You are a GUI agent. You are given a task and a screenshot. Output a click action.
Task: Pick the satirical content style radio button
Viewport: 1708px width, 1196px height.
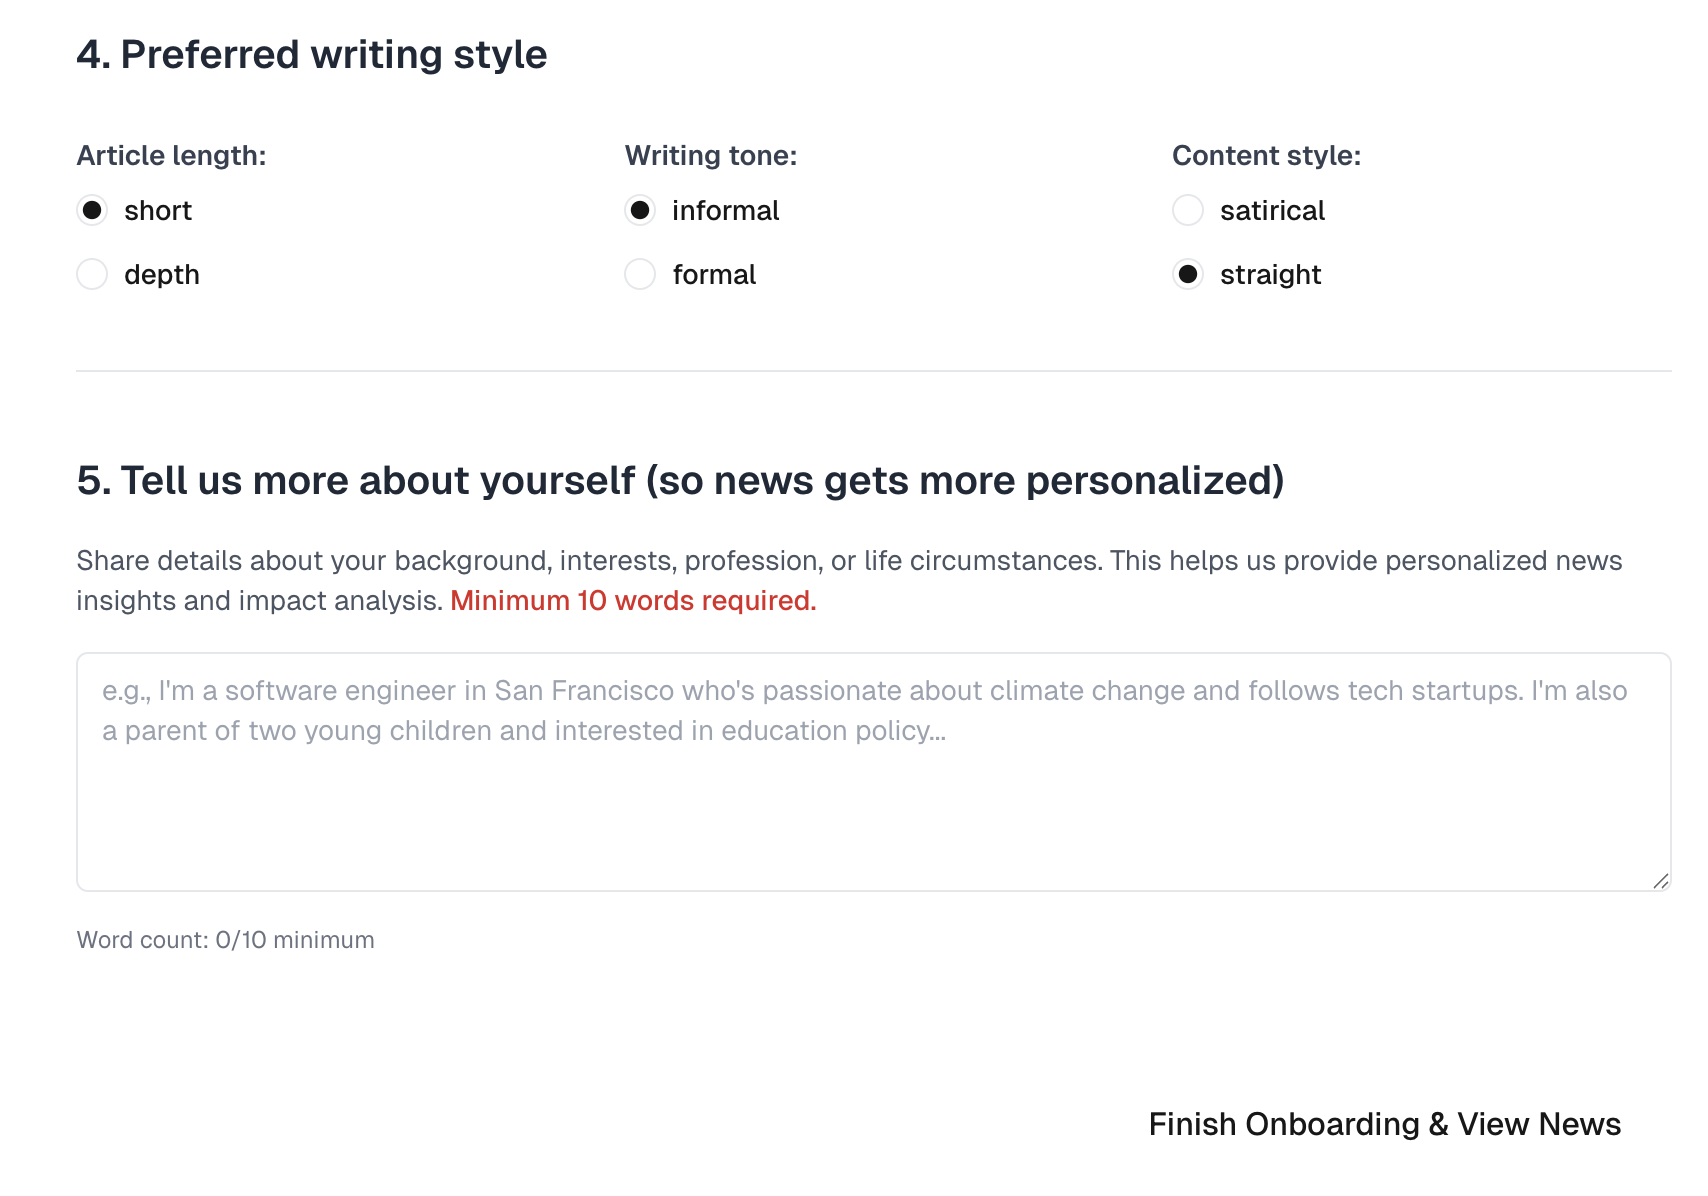tap(1188, 211)
